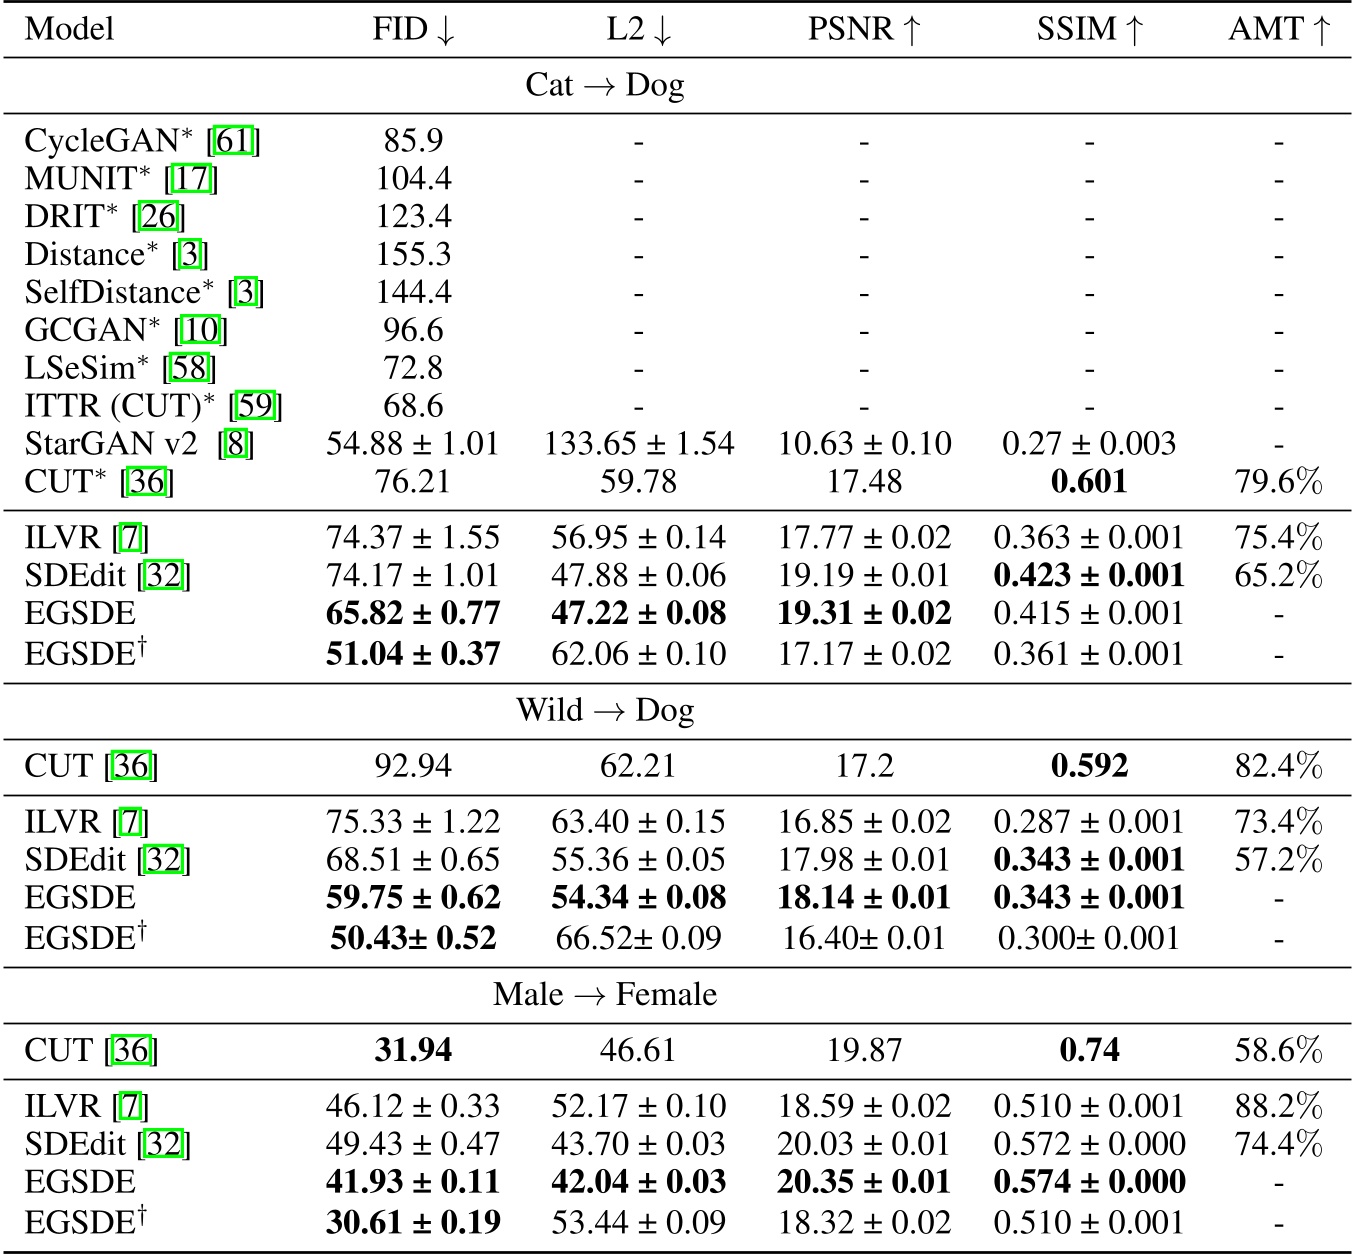
Task: Open SDEdit citation 32 in Cat → Dog section
Action: click(164, 577)
